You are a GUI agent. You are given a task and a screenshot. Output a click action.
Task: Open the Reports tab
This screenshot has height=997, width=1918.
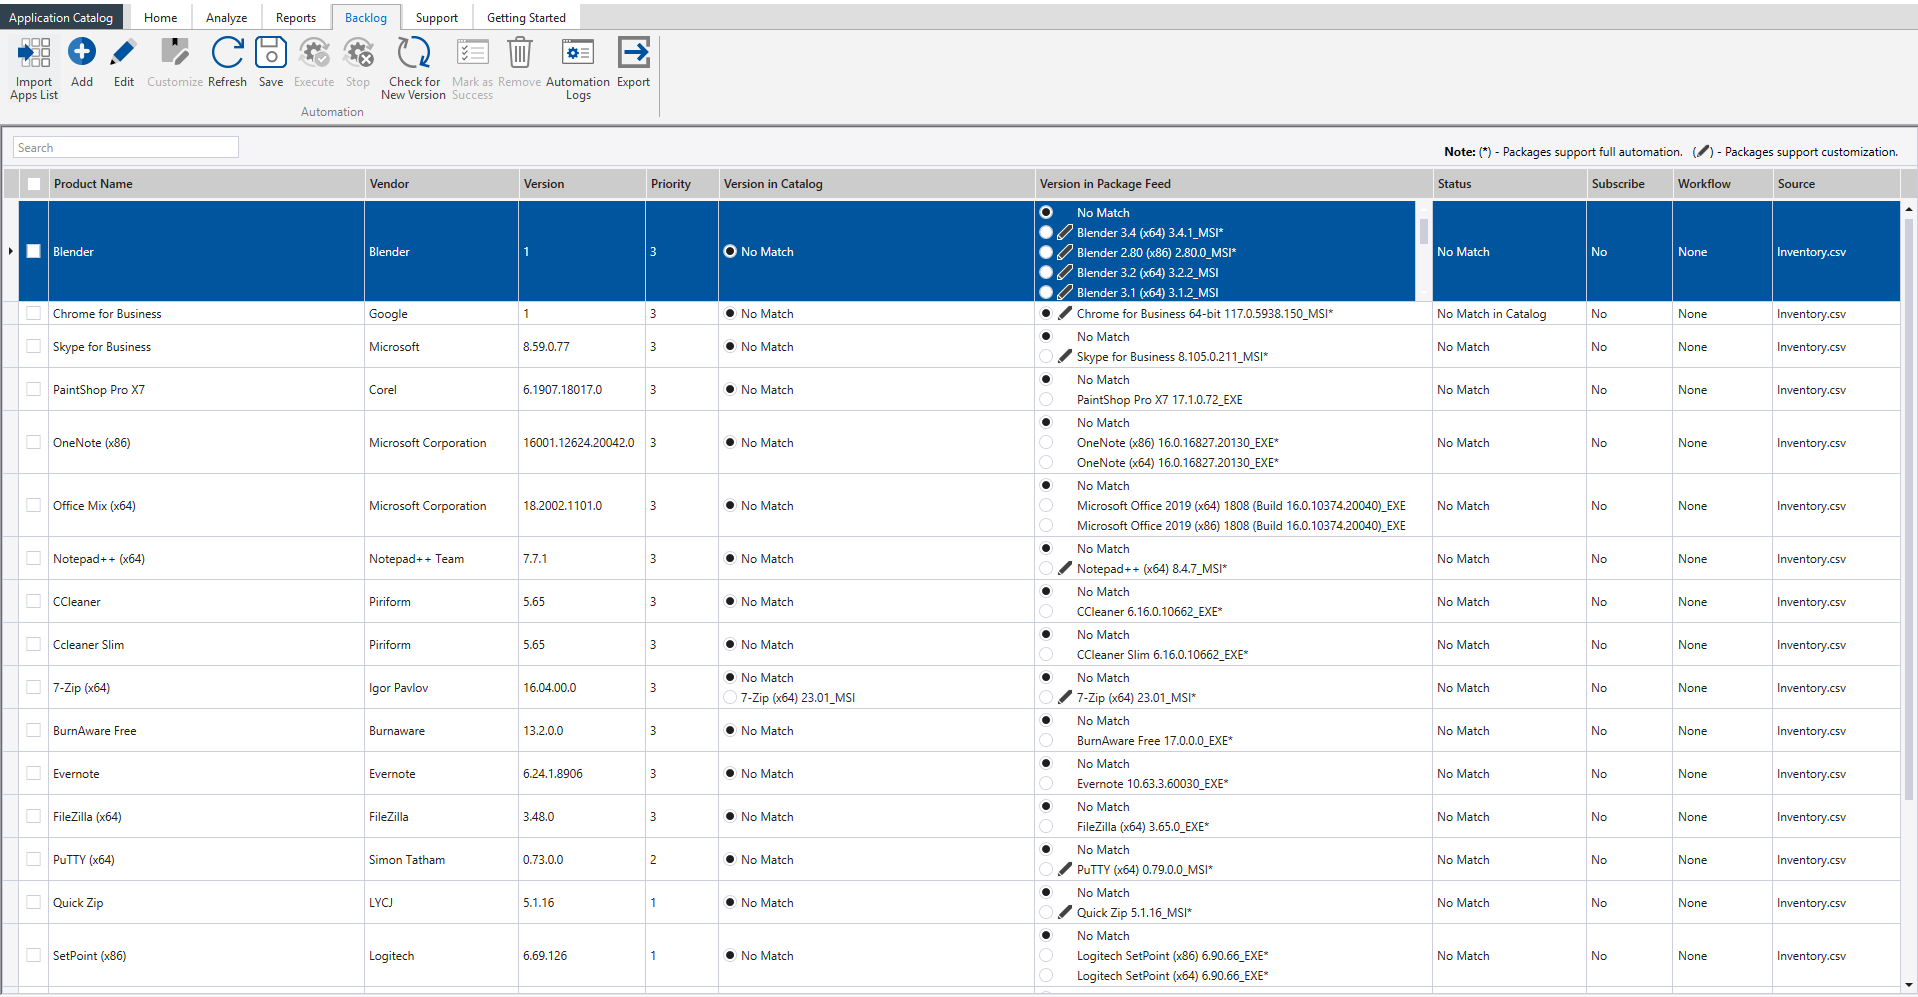[295, 18]
